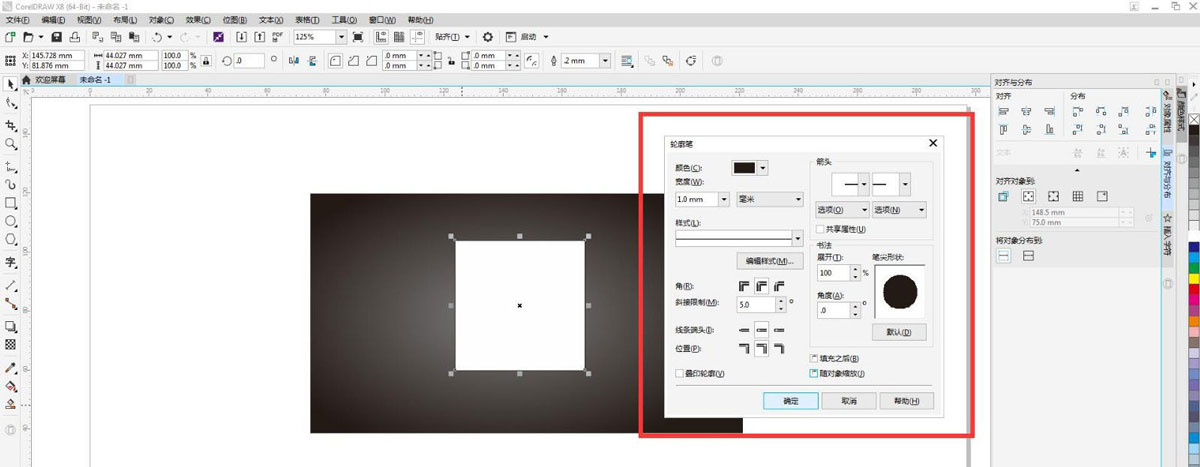Click the 编辑样式 button
1200x467 pixels.
[x=769, y=262]
